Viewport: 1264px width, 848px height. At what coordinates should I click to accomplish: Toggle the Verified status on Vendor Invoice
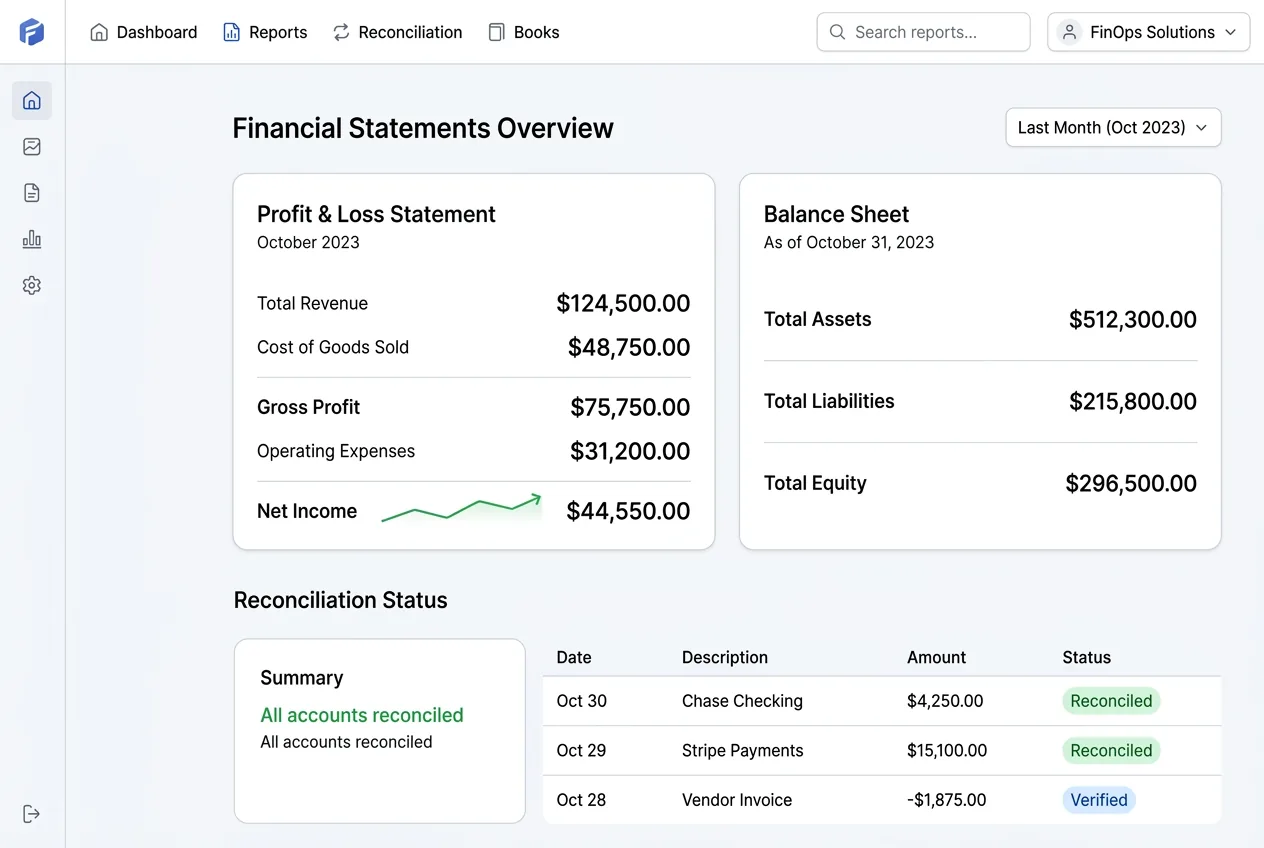(1098, 800)
